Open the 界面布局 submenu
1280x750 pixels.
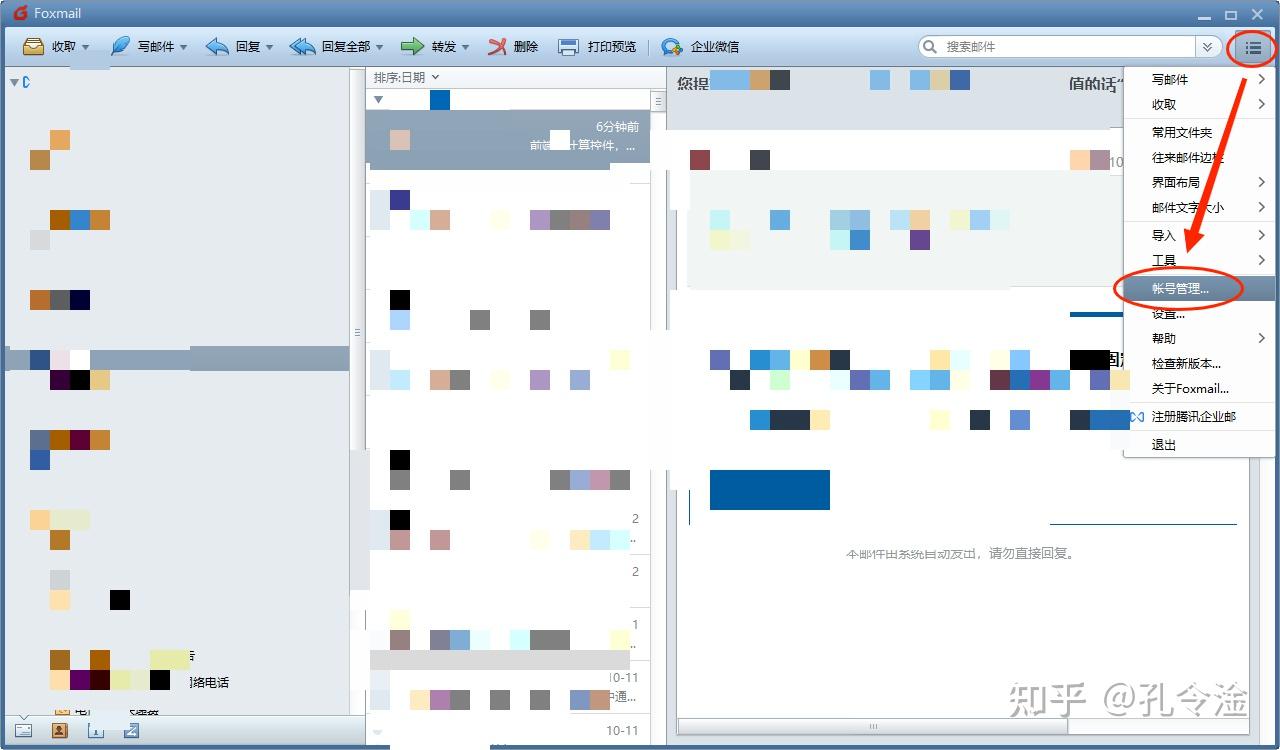click(x=1199, y=182)
